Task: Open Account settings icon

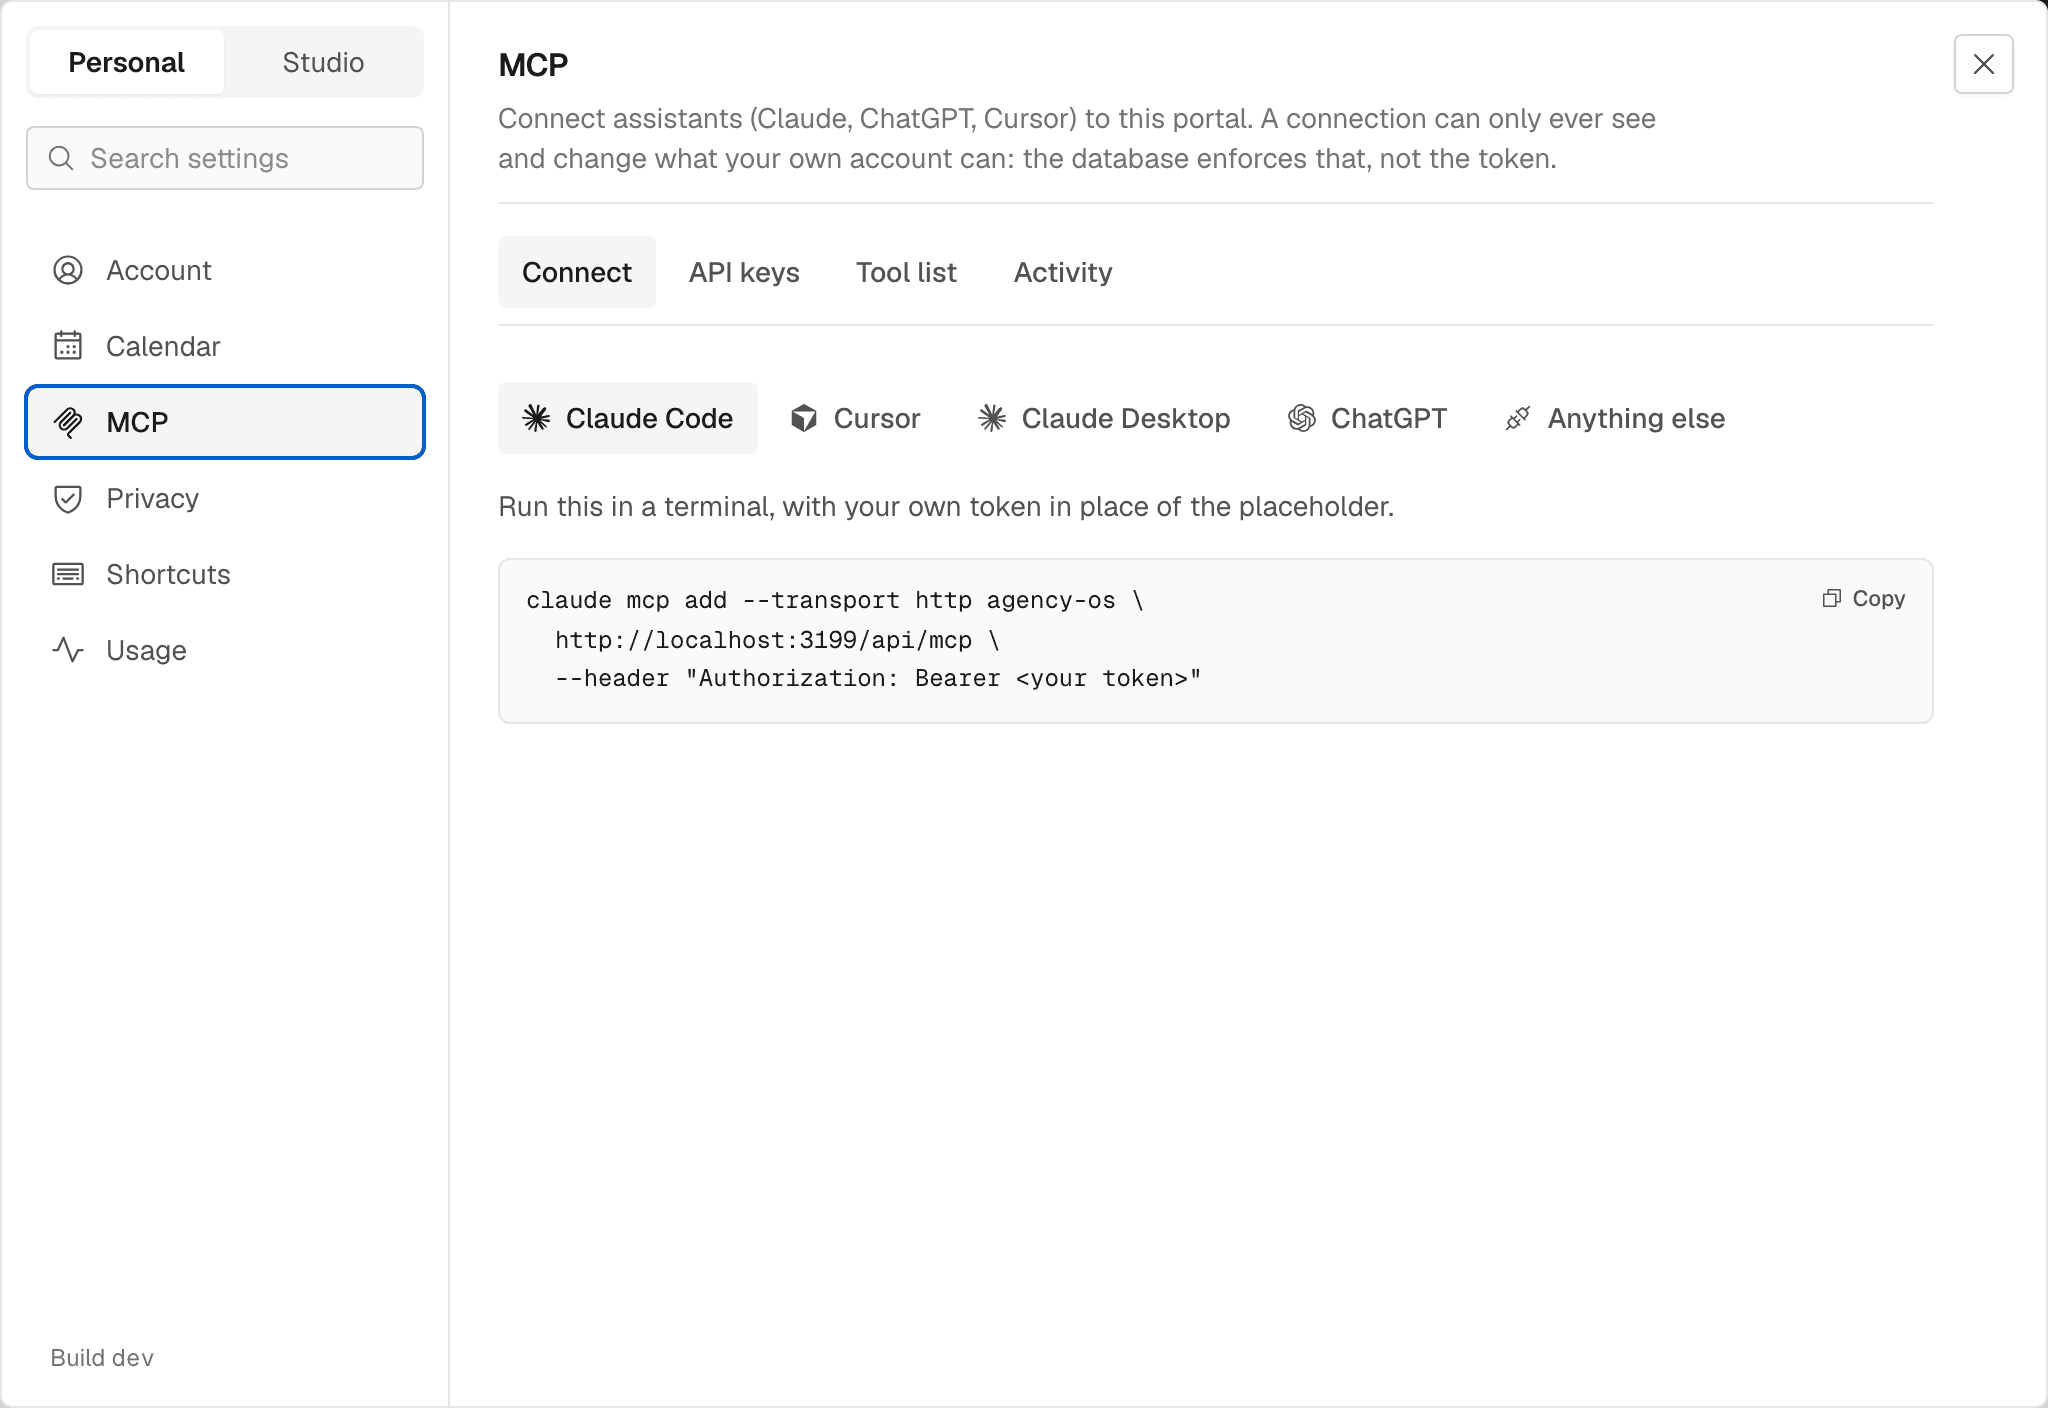Action: point(68,270)
